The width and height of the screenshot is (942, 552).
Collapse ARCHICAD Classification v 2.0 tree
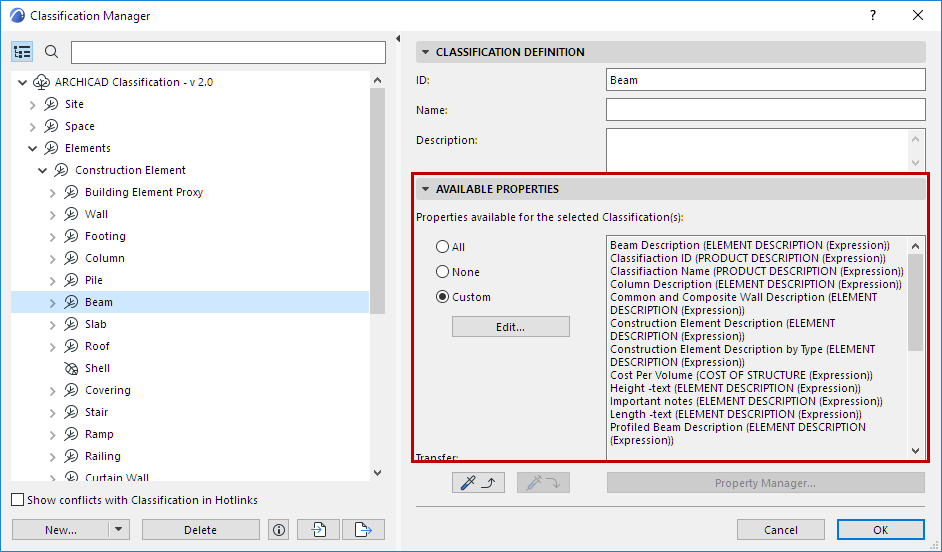tap(23, 82)
